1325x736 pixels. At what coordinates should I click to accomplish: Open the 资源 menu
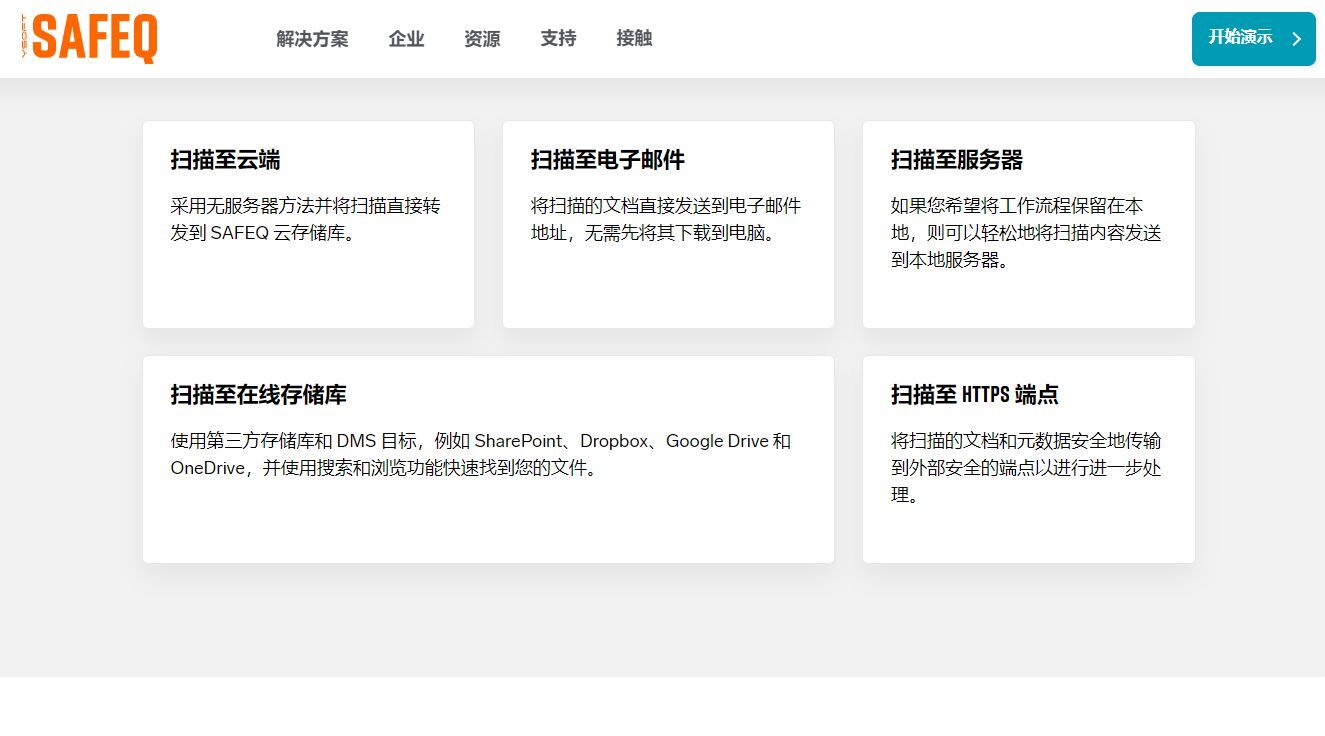[482, 39]
